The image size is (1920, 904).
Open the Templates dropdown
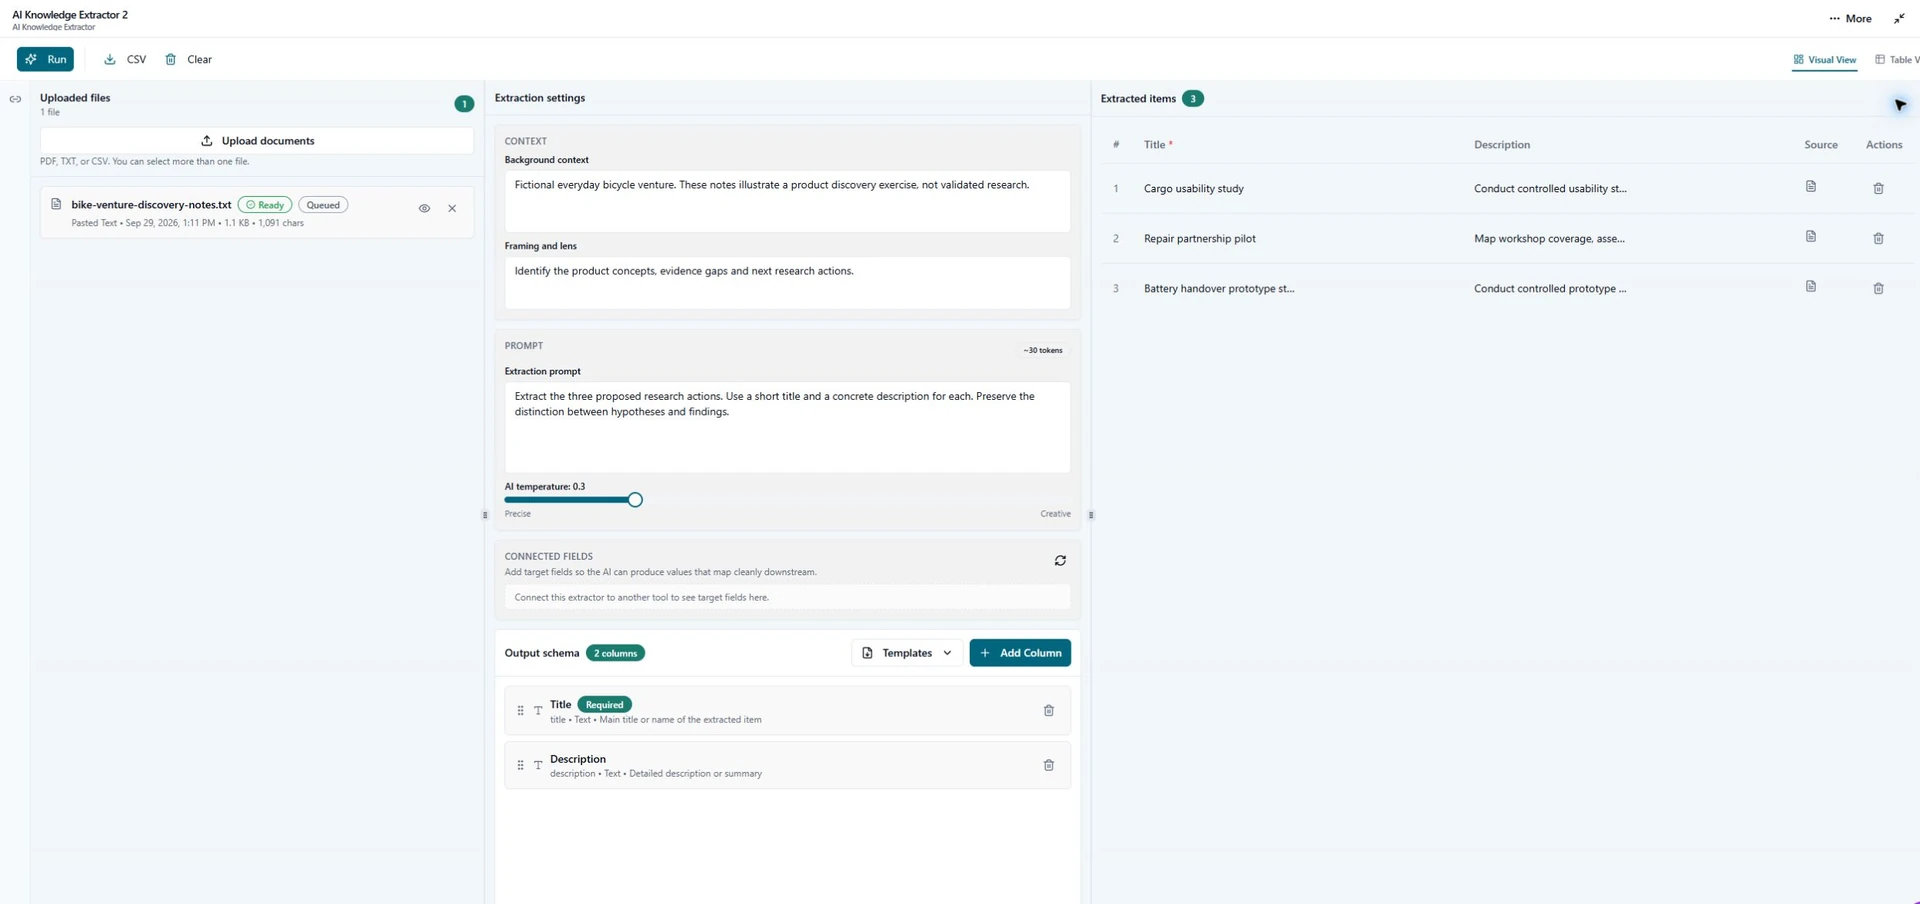pyautogui.click(x=907, y=653)
